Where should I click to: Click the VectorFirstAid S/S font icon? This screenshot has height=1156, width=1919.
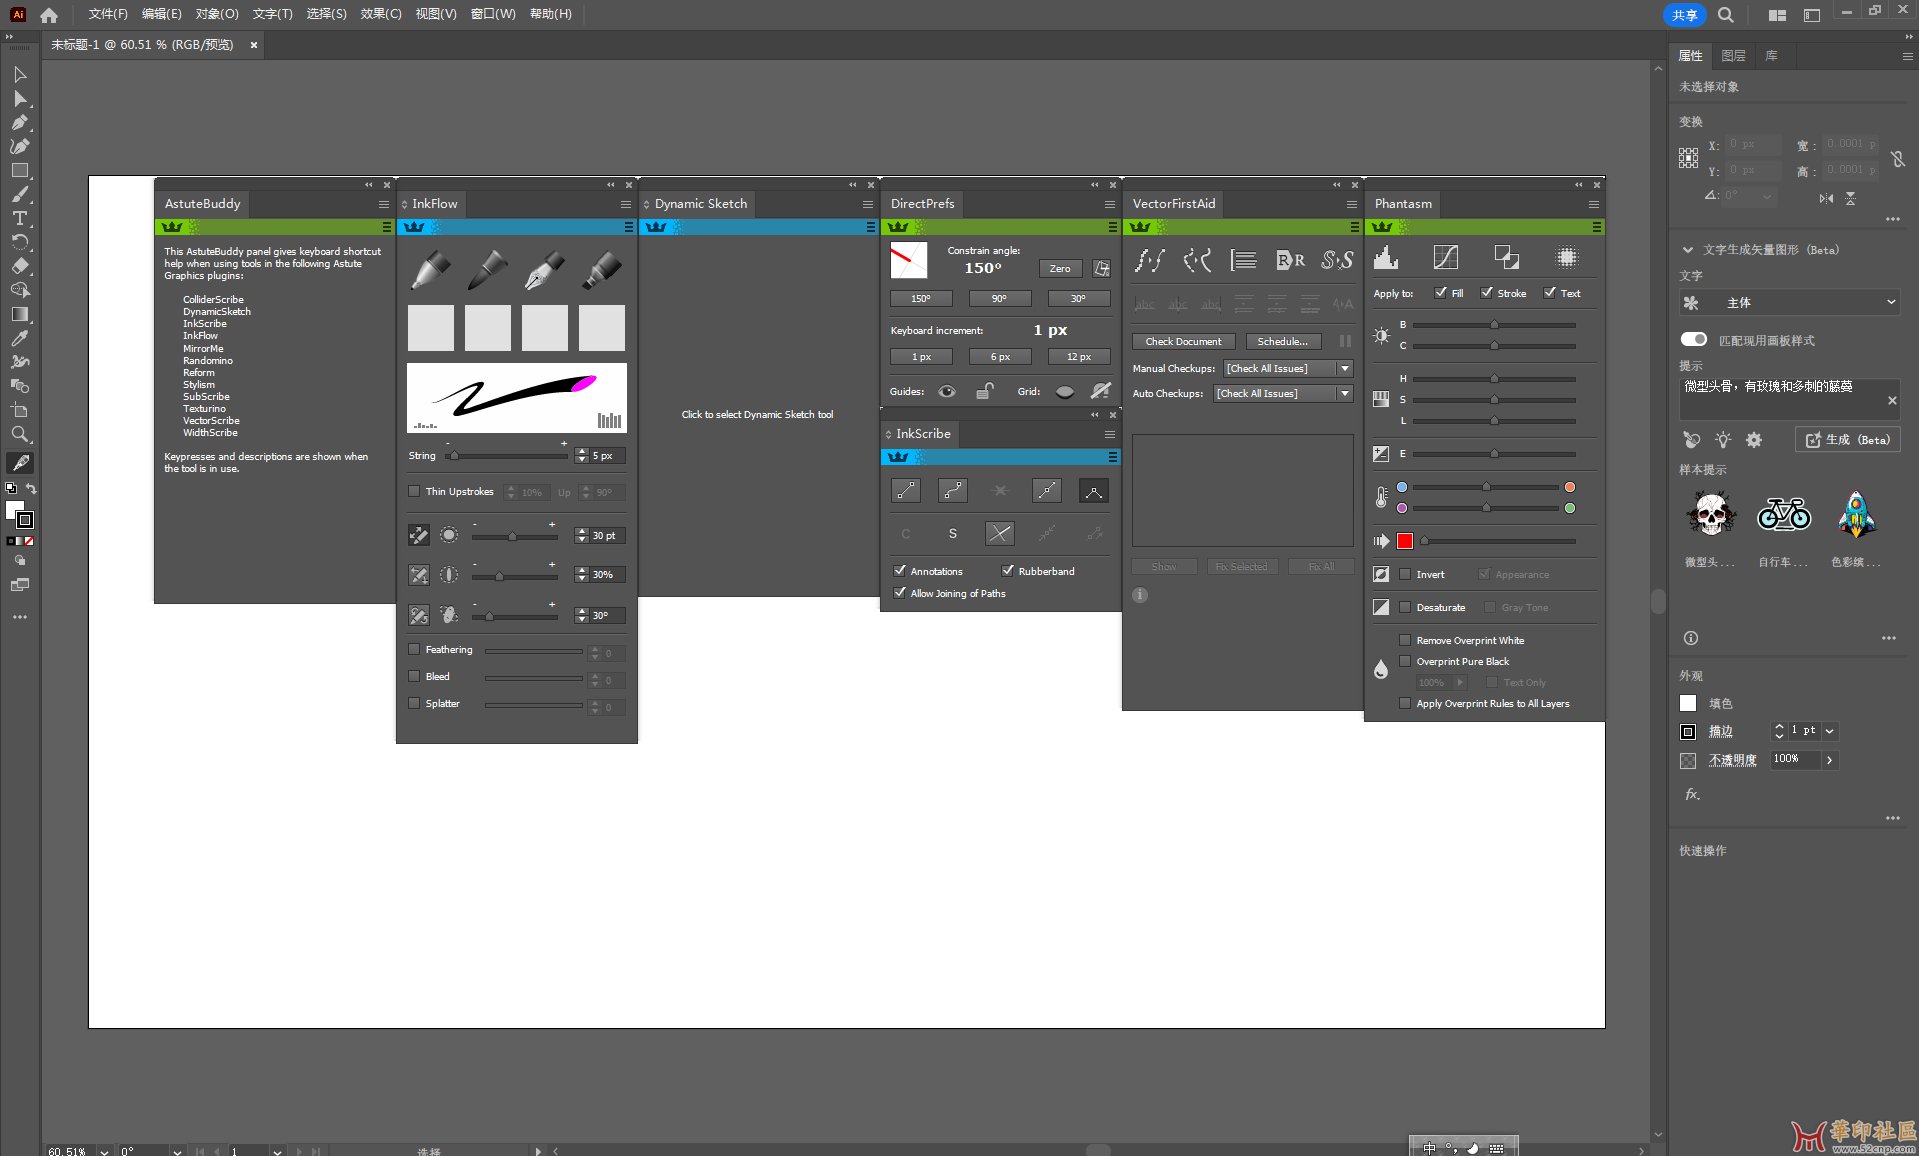(x=1338, y=260)
